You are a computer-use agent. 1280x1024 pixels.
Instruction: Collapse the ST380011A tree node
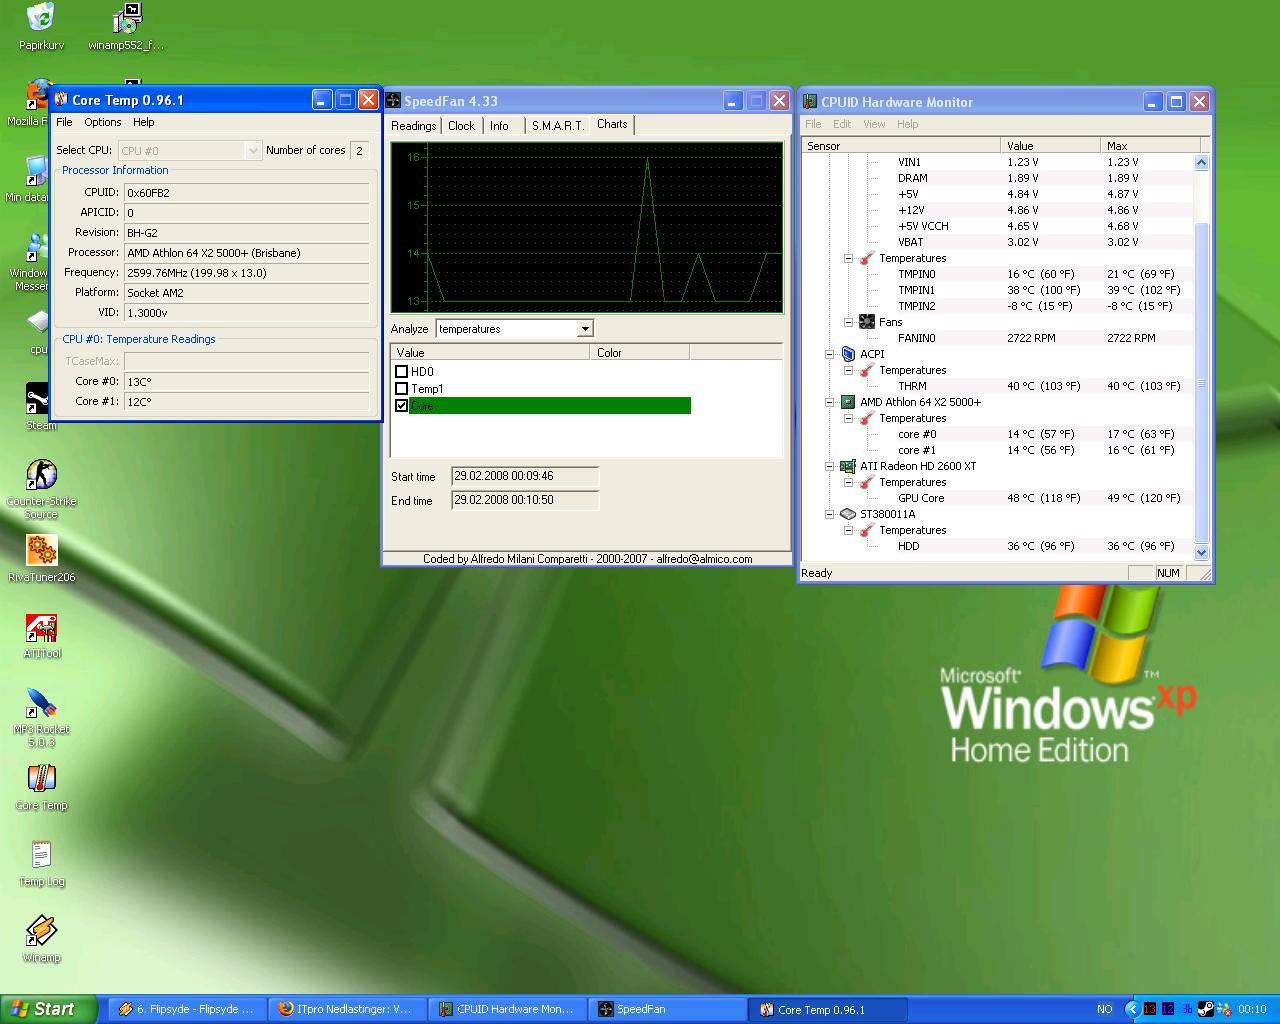coord(829,514)
